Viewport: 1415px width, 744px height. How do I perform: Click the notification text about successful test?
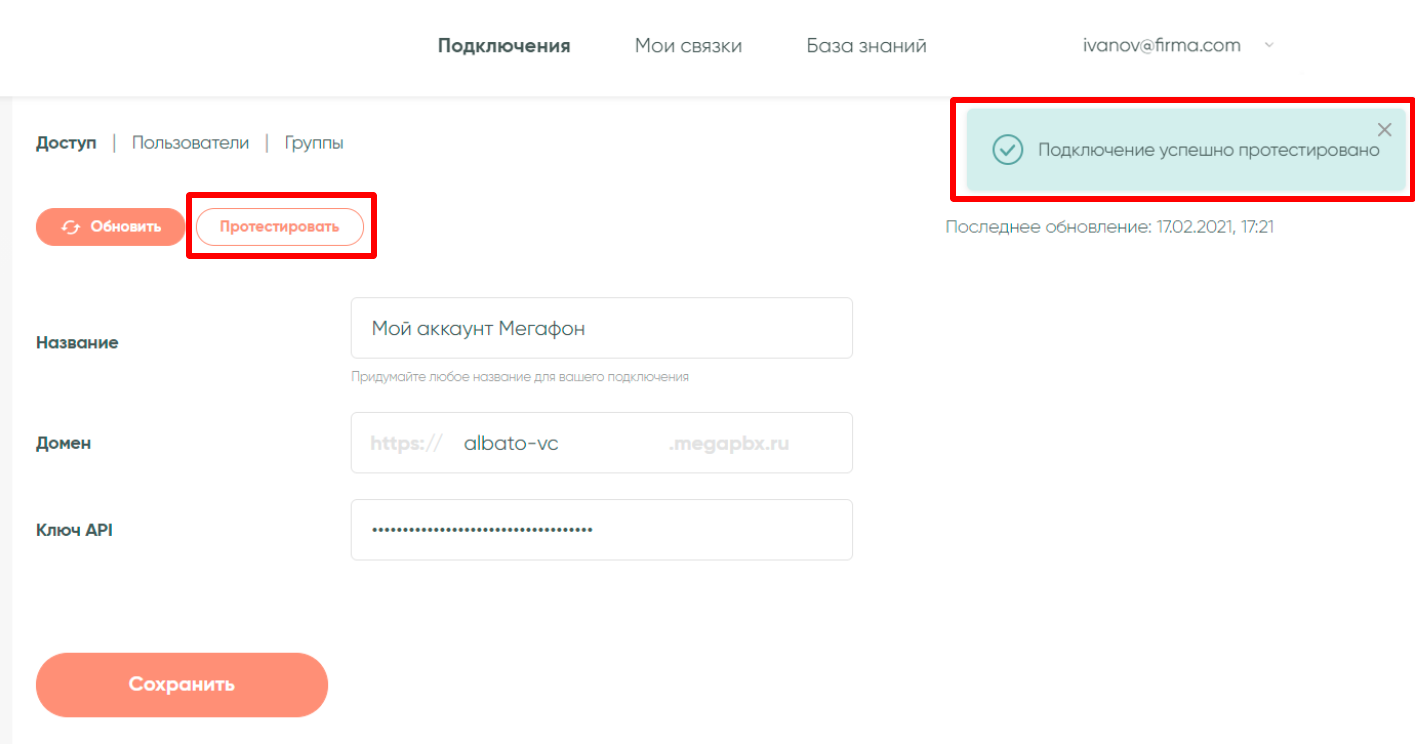point(1208,150)
